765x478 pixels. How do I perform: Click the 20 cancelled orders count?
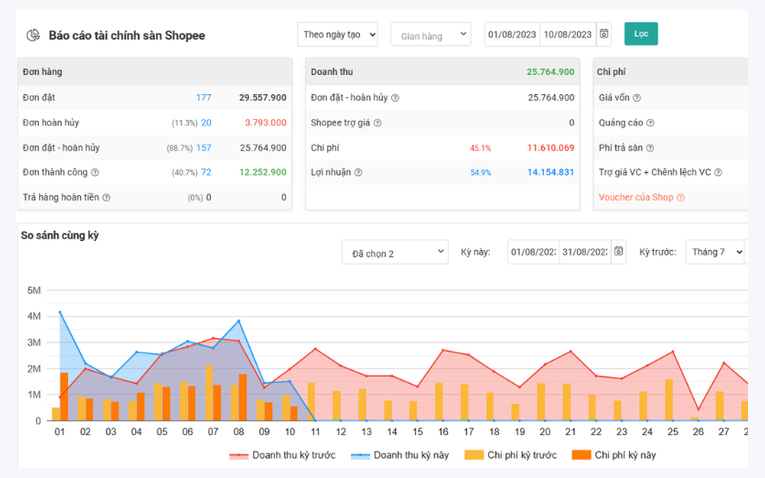click(206, 123)
